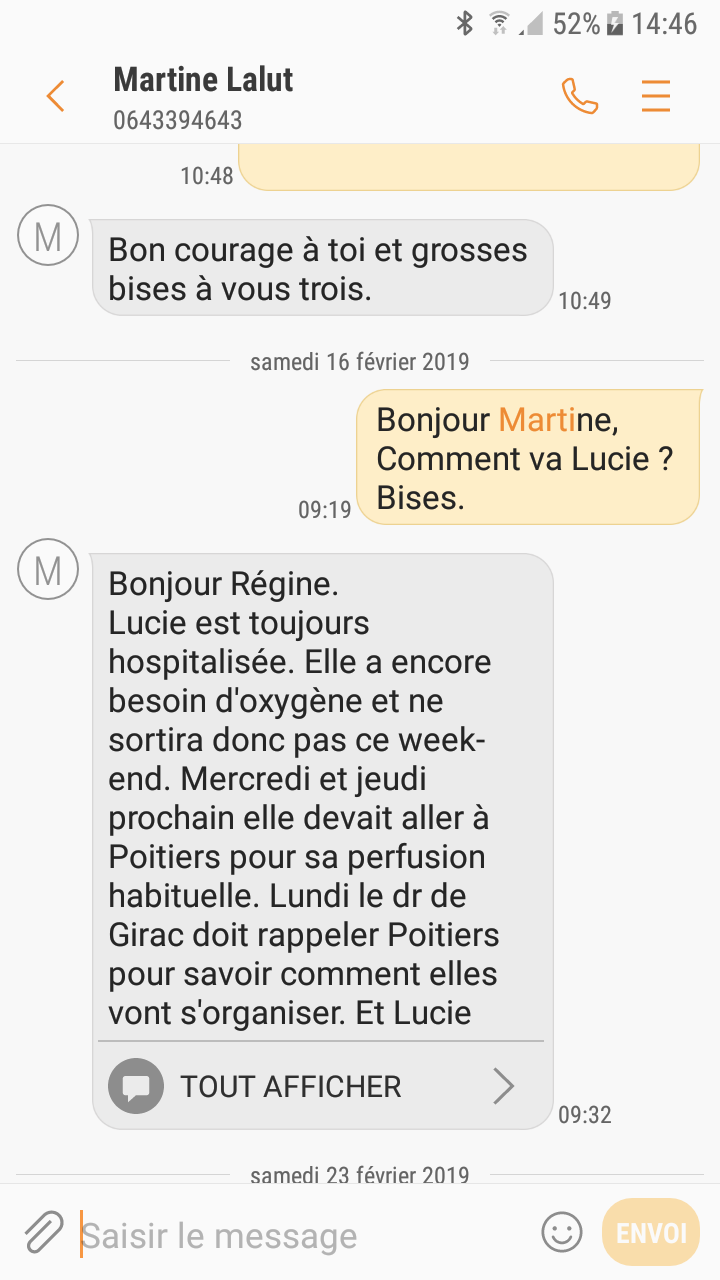Tap the speech bubble icon beside TOUT AFFICHER
This screenshot has width=720, height=1280.
pos(136,1087)
